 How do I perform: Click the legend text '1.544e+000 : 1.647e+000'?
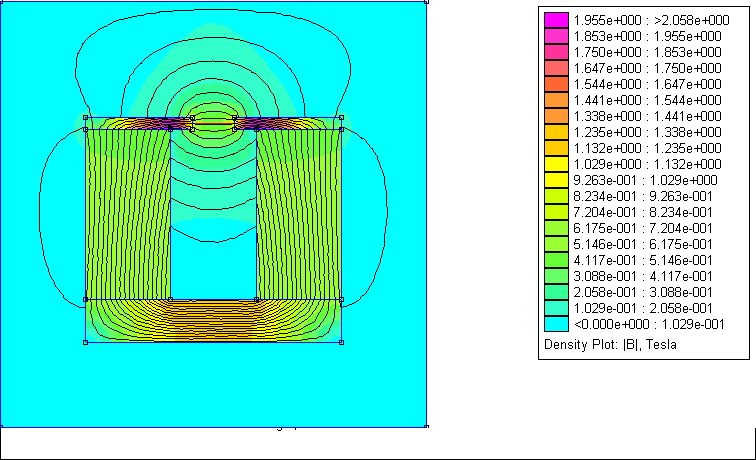[x=648, y=84]
